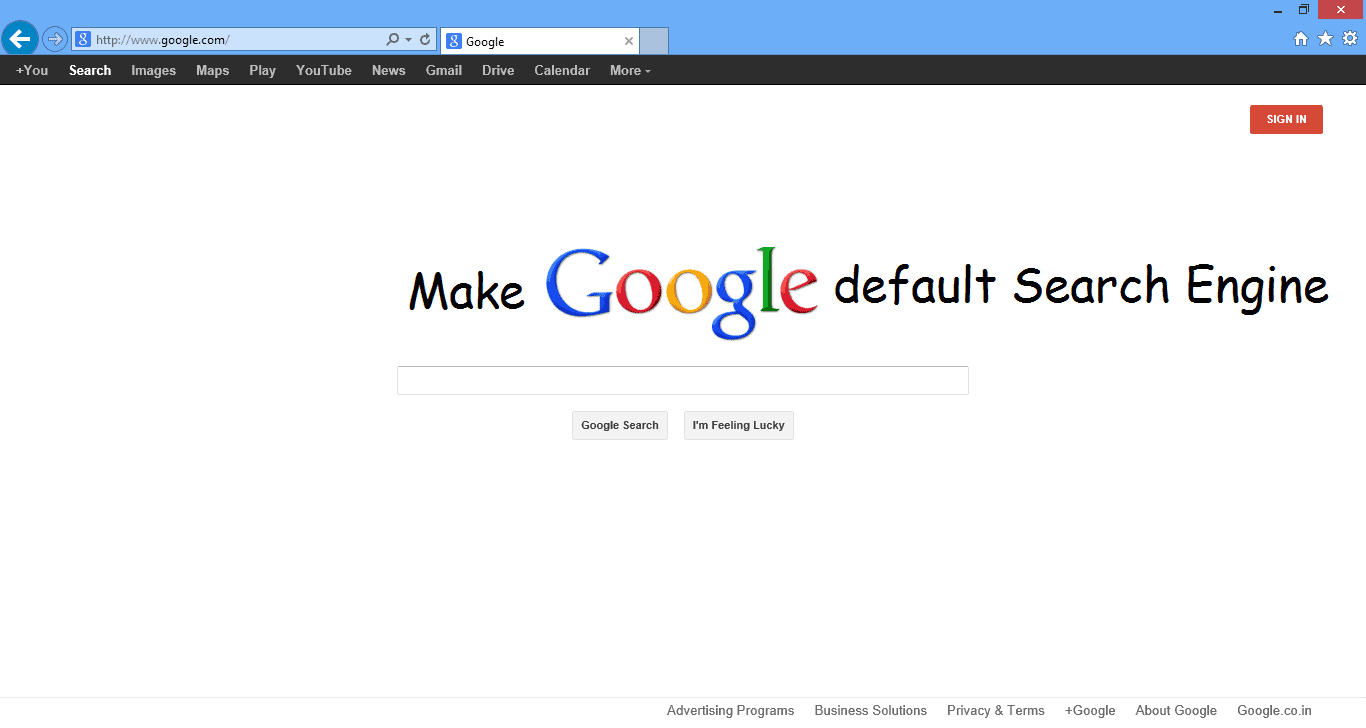Image resolution: width=1366 pixels, height=728 pixels.
Task: Select Search in the Google bar
Action: tap(90, 70)
